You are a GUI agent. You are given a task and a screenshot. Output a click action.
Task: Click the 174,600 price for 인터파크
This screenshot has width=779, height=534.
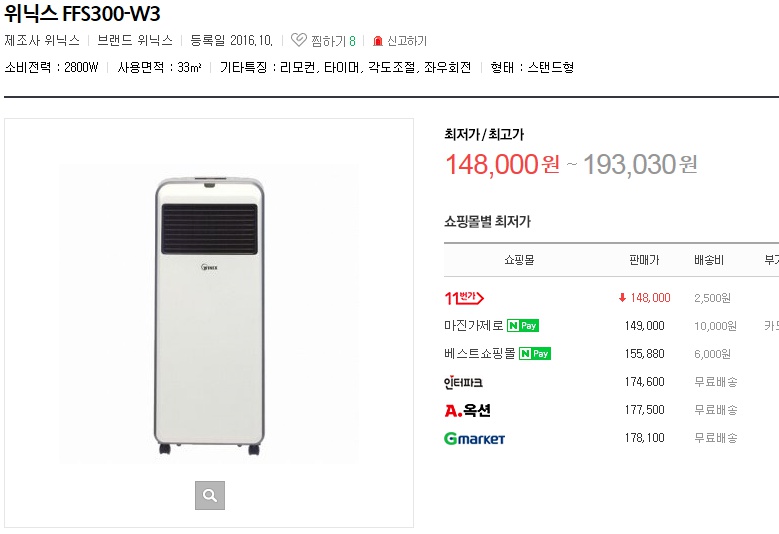coord(644,382)
